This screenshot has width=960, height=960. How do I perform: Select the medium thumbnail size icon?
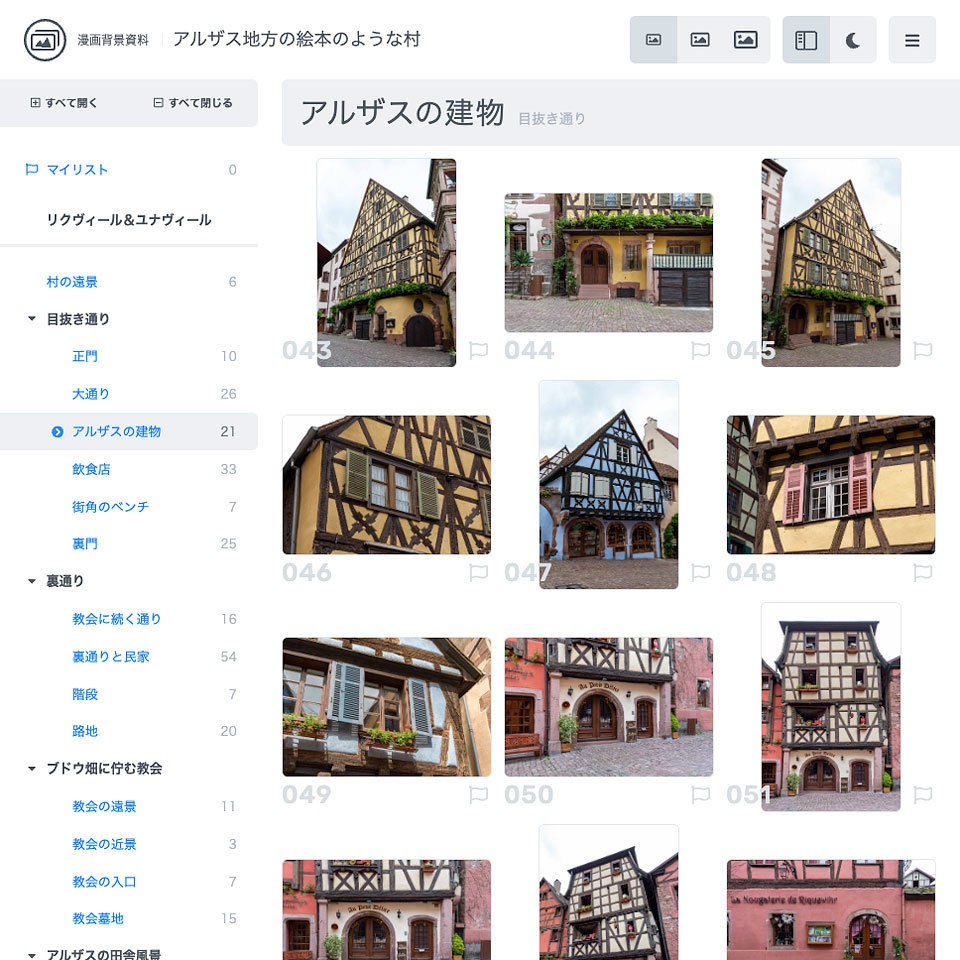[x=700, y=39]
